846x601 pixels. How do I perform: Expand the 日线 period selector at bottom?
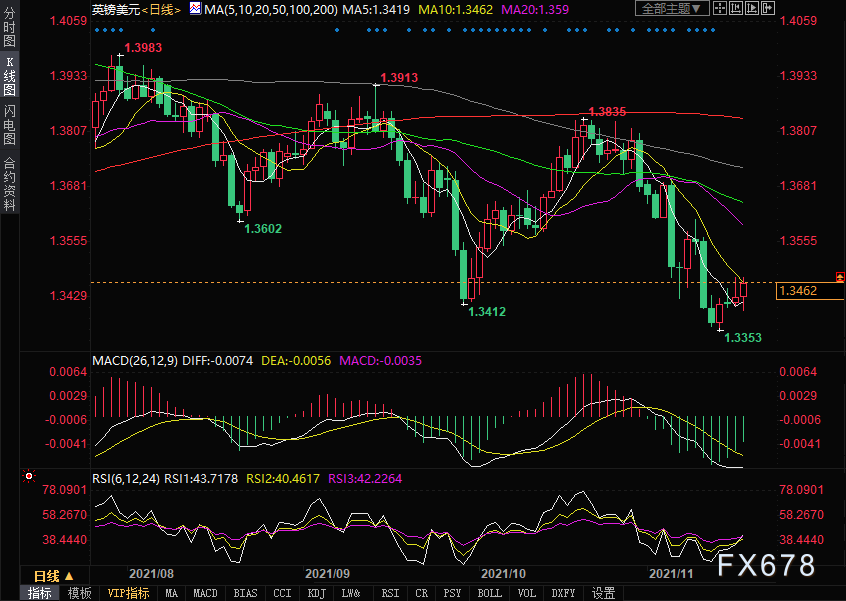pos(54,576)
